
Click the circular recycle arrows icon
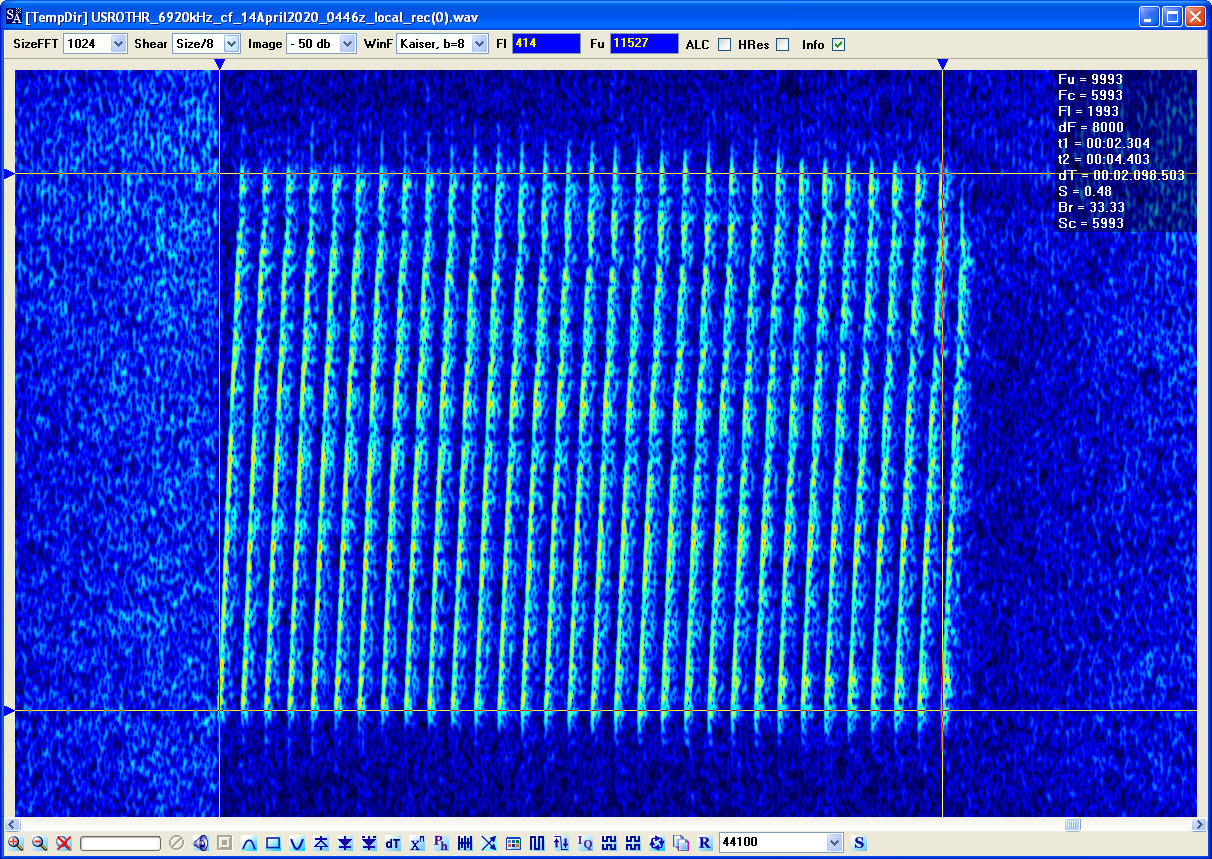[657, 843]
